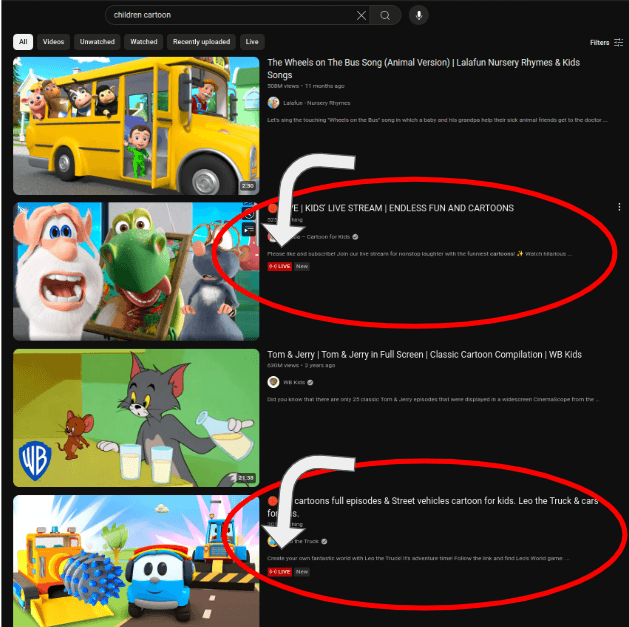The width and height of the screenshot is (629, 627).
Task: Click verified badge beside WB Kids
Action: (x=310, y=382)
